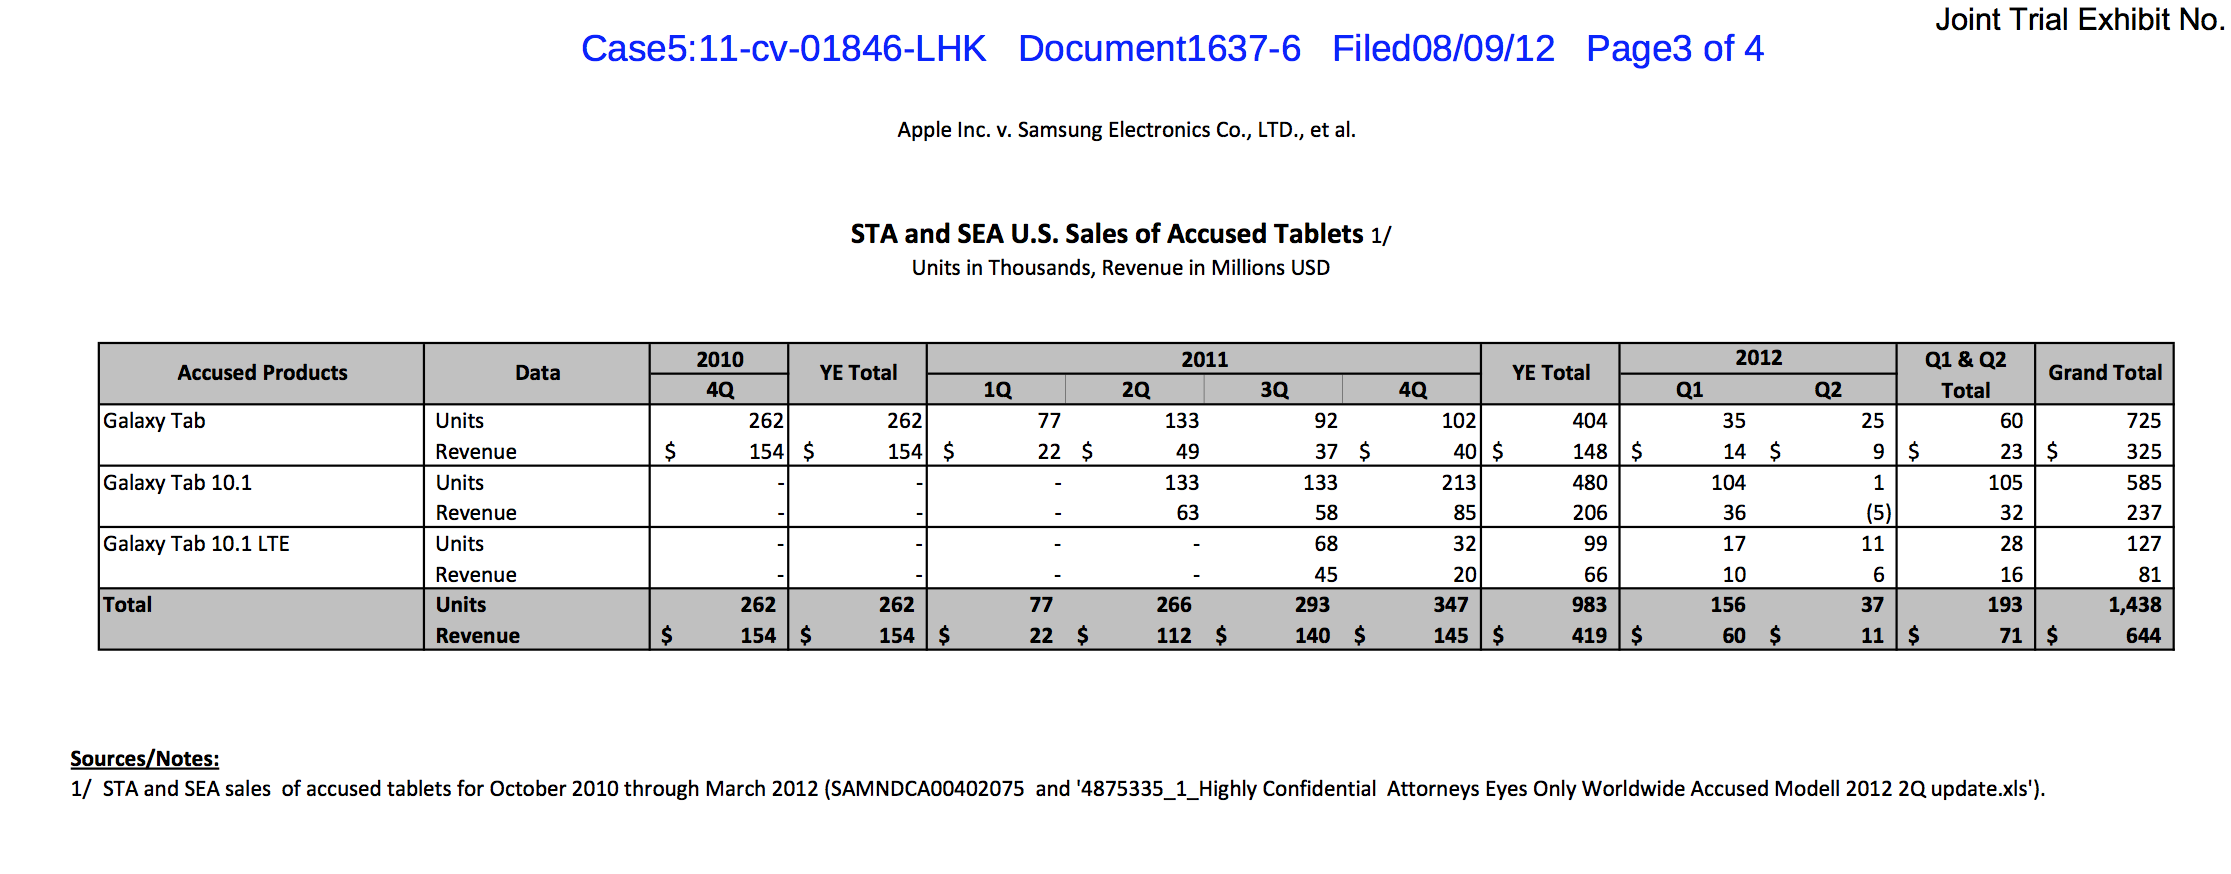The image size is (2231, 874).
Task: Click the Galaxy Tab 10.1 row label
Action: pos(177,483)
